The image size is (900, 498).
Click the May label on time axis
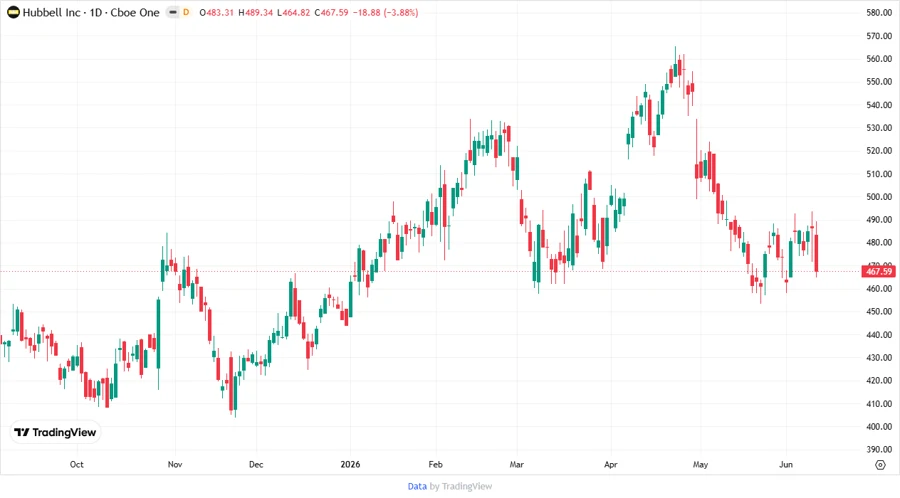(700, 464)
